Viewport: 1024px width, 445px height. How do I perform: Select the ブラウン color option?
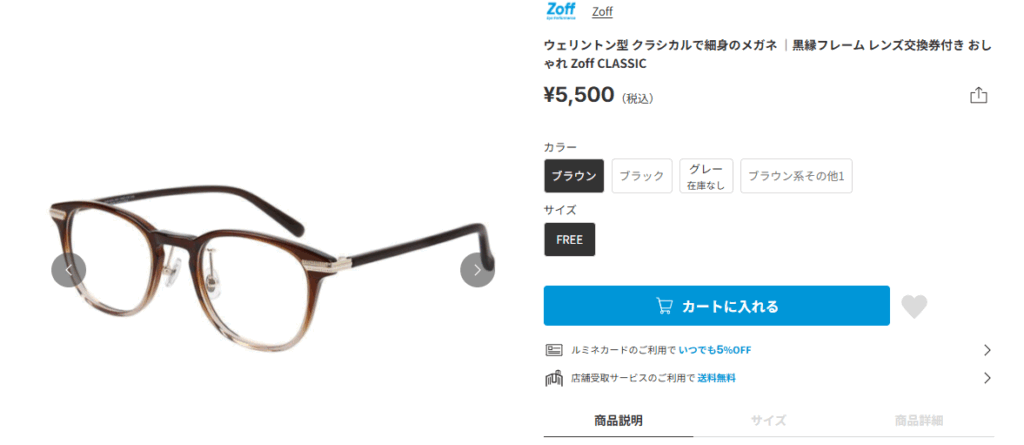click(x=574, y=176)
